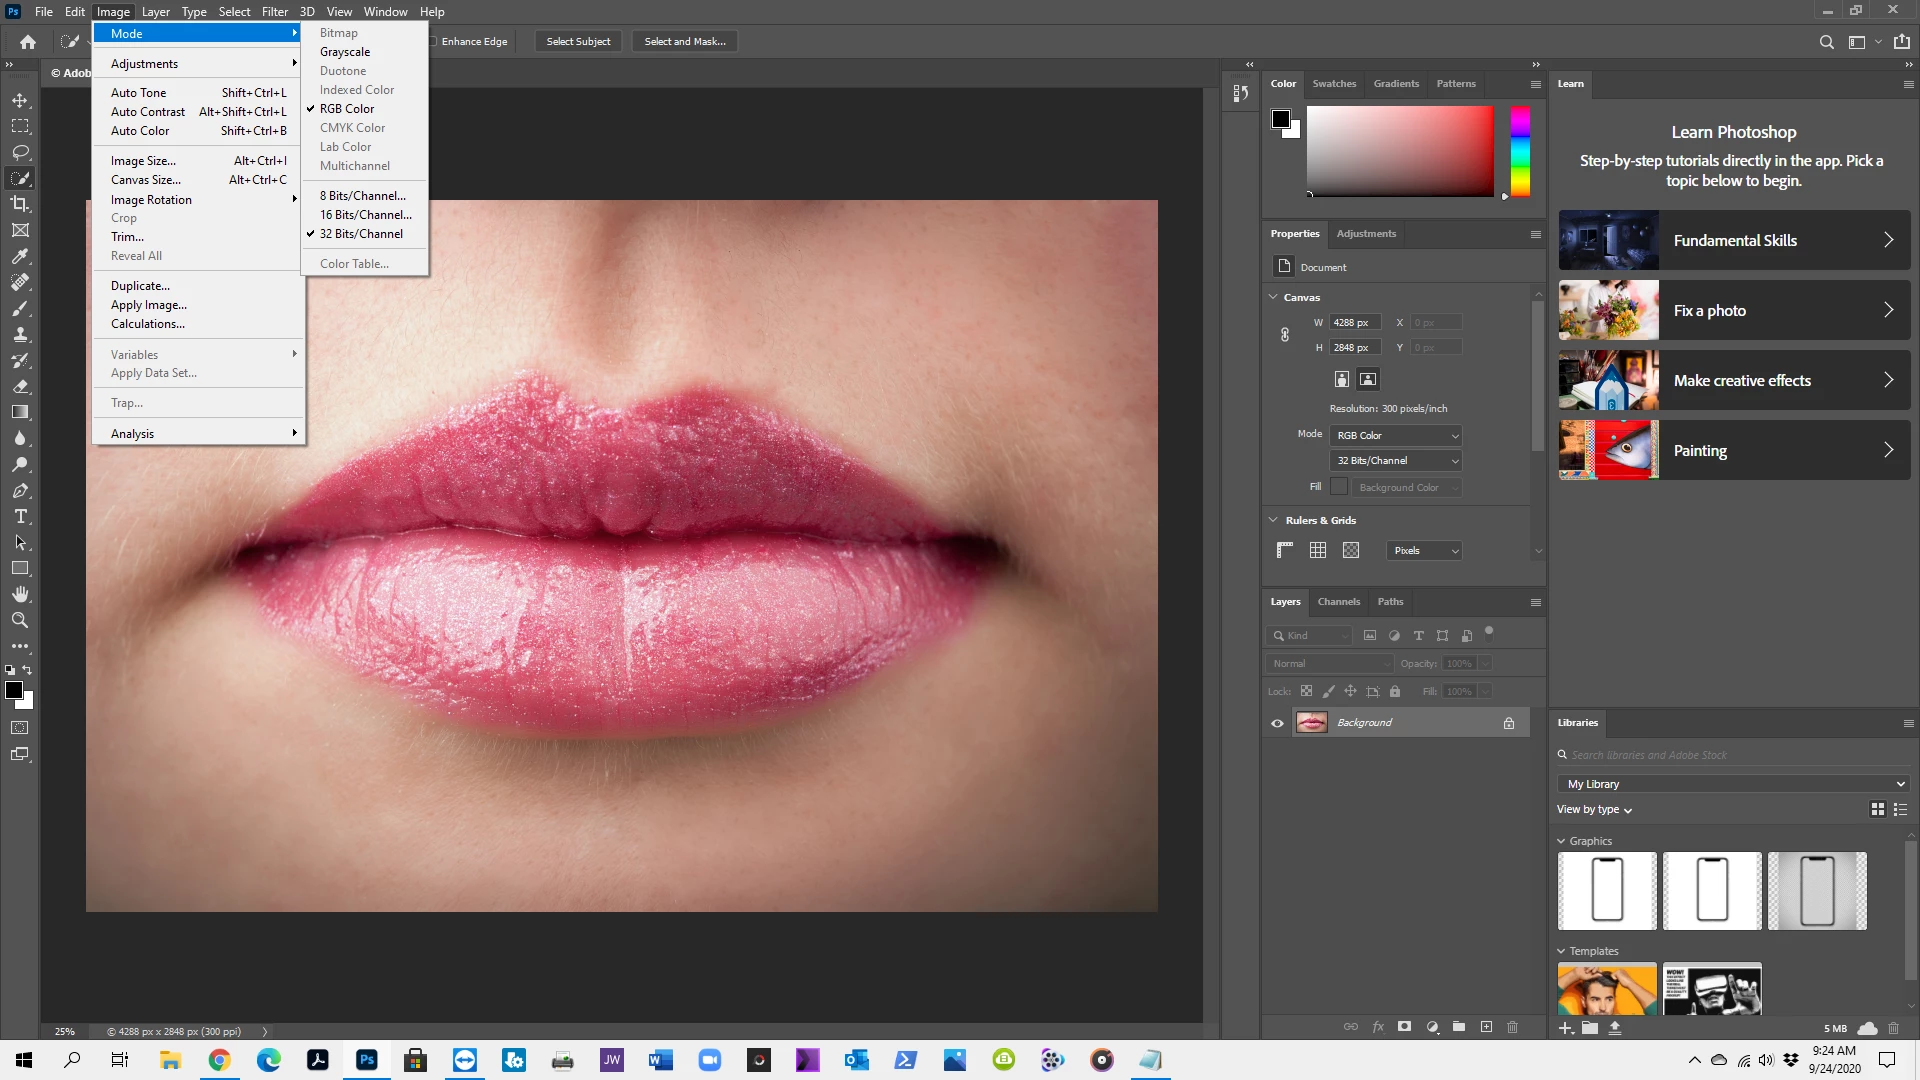Open the Fundamental Skills tutorial

tap(1734, 240)
